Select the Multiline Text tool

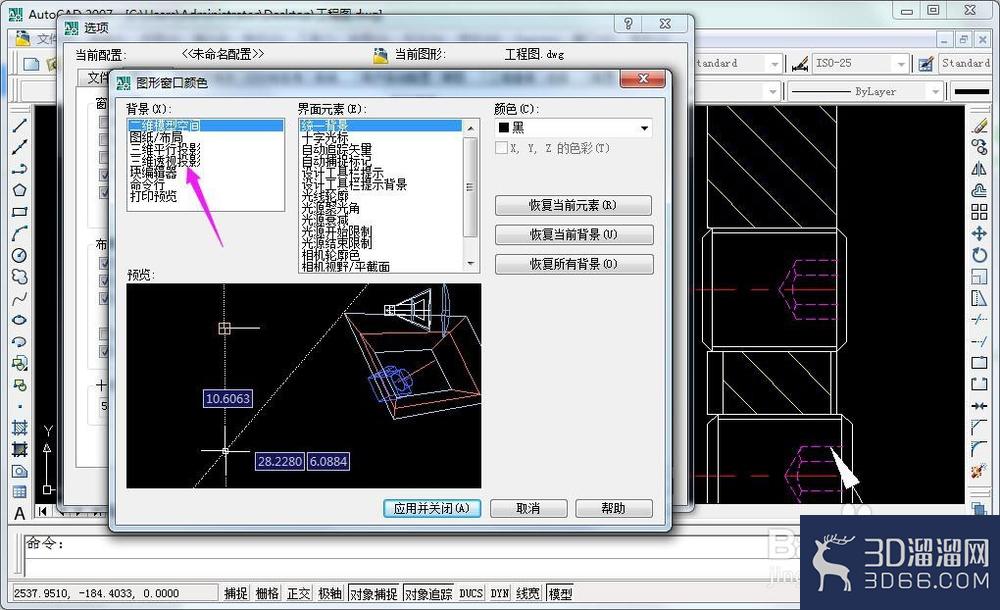click(x=20, y=514)
